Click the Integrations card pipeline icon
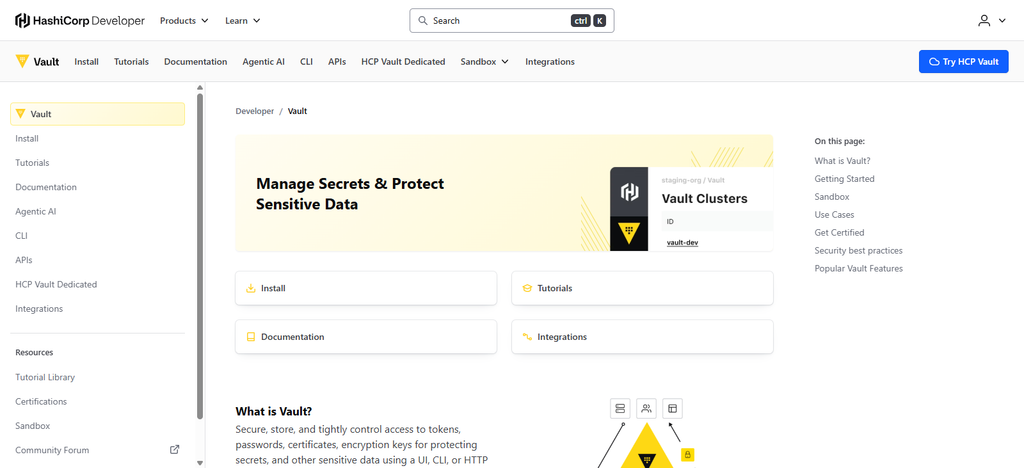 pos(527,337)
